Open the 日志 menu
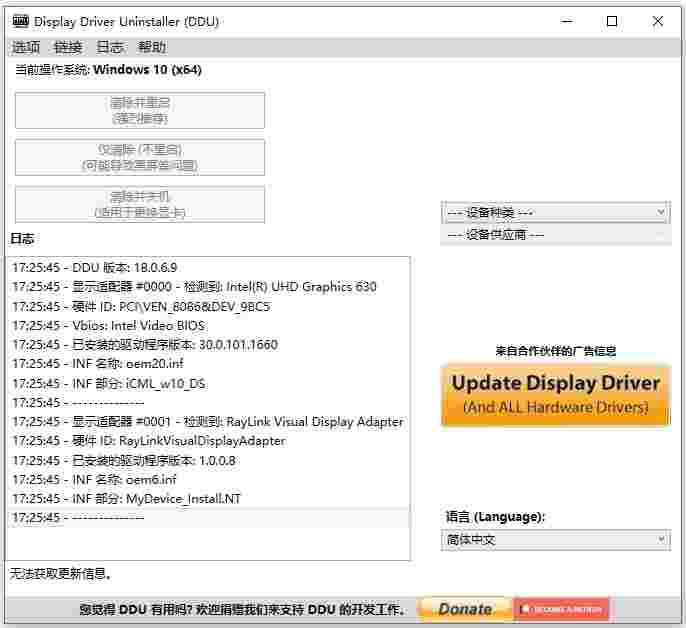 click(110, 47)
